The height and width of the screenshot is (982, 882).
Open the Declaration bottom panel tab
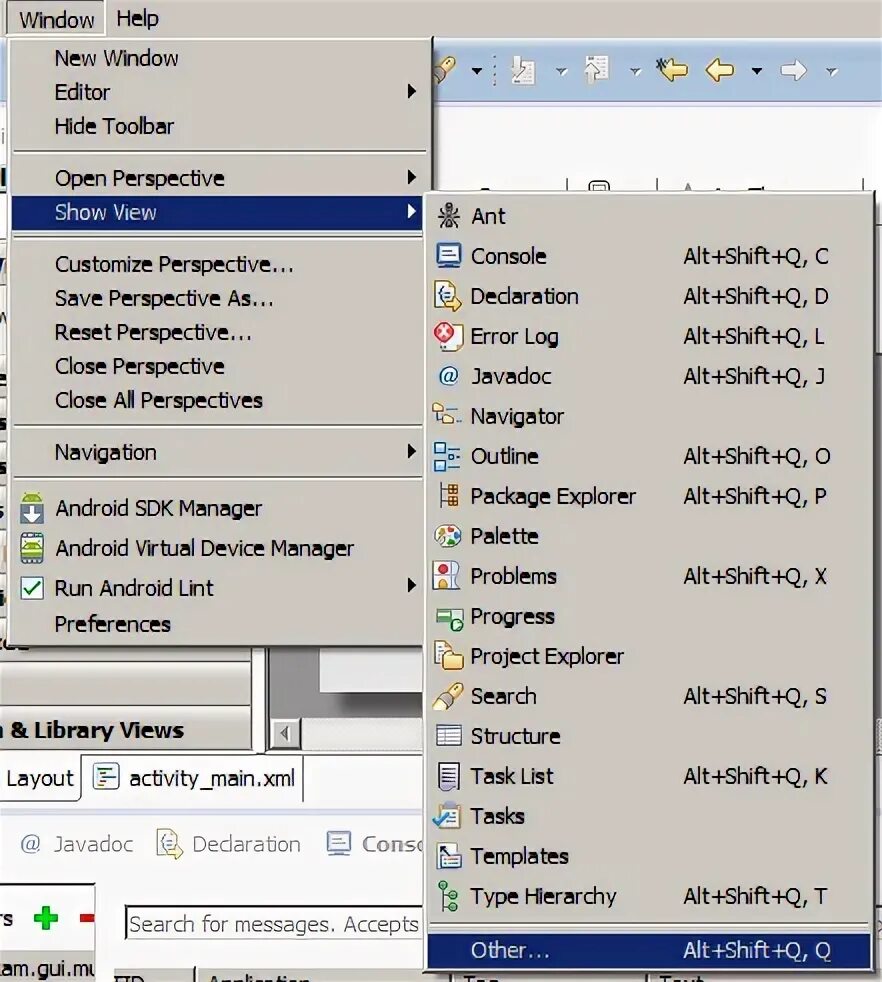228,844
